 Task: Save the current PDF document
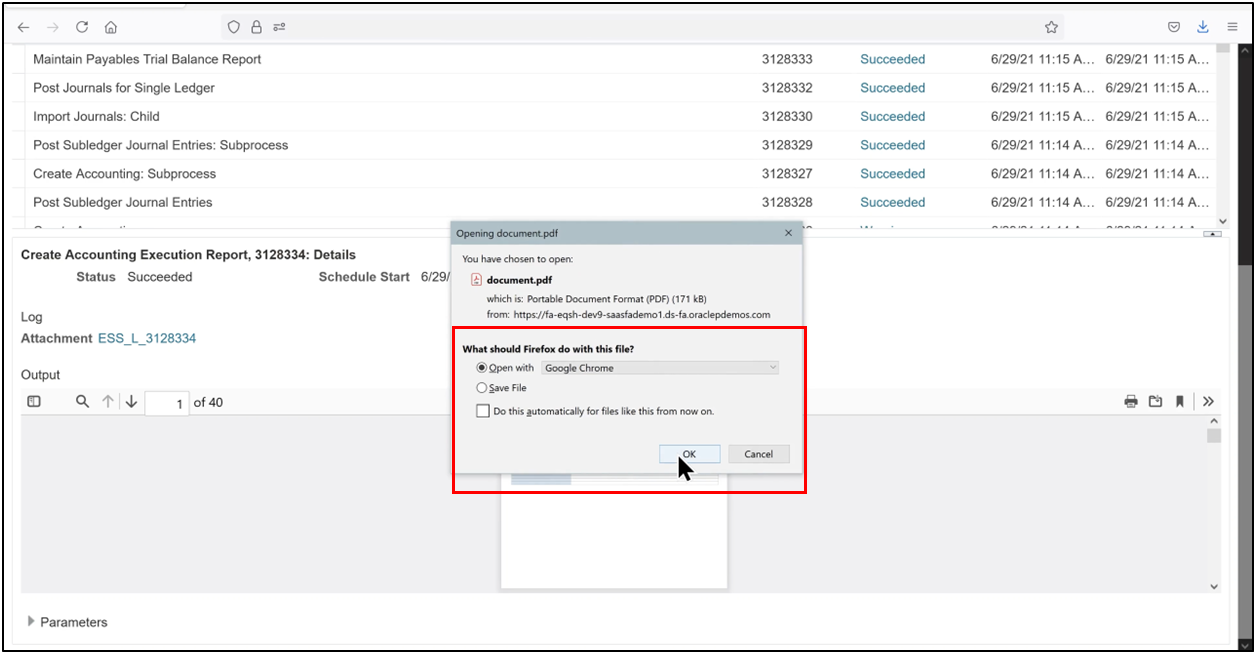click(1156, 401)
